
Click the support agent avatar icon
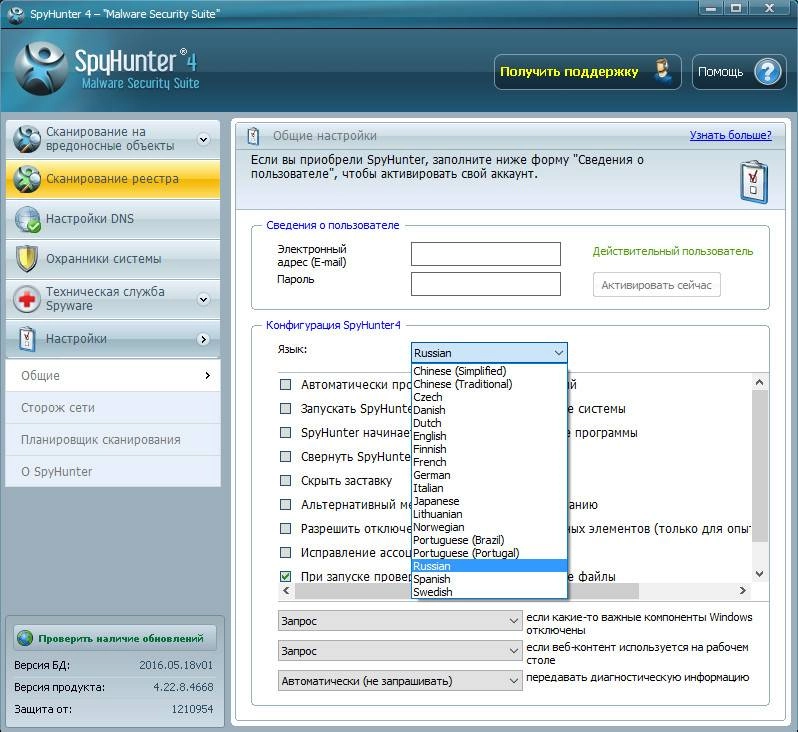point(662,72)
